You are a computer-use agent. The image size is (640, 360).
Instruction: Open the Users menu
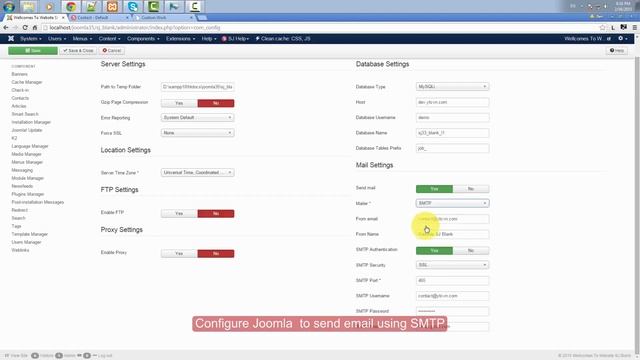pos(57,38)
